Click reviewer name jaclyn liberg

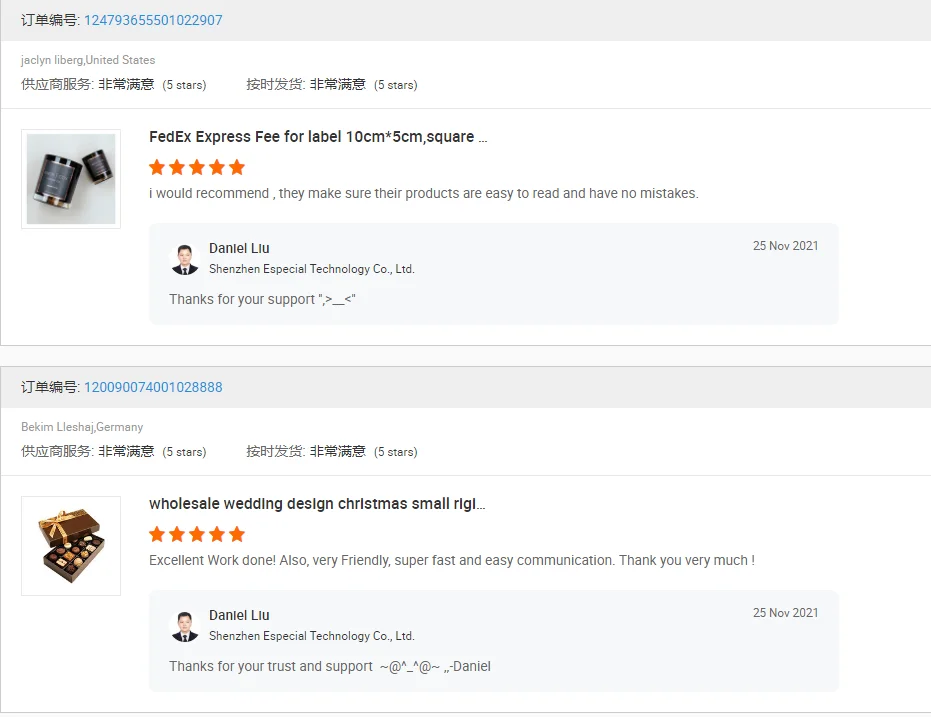(52, 60)
